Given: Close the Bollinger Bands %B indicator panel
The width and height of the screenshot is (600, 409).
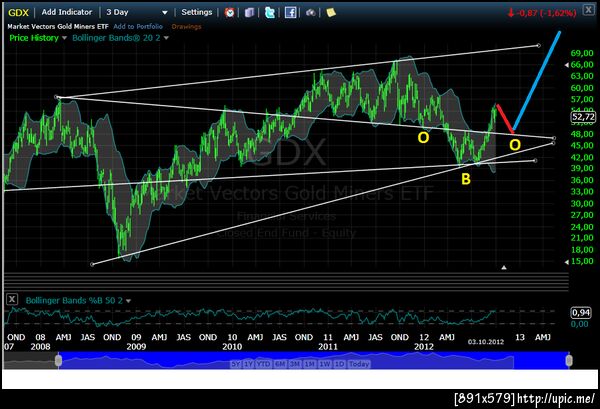Looking at the screenshot, I should click(x=12, y=299).
